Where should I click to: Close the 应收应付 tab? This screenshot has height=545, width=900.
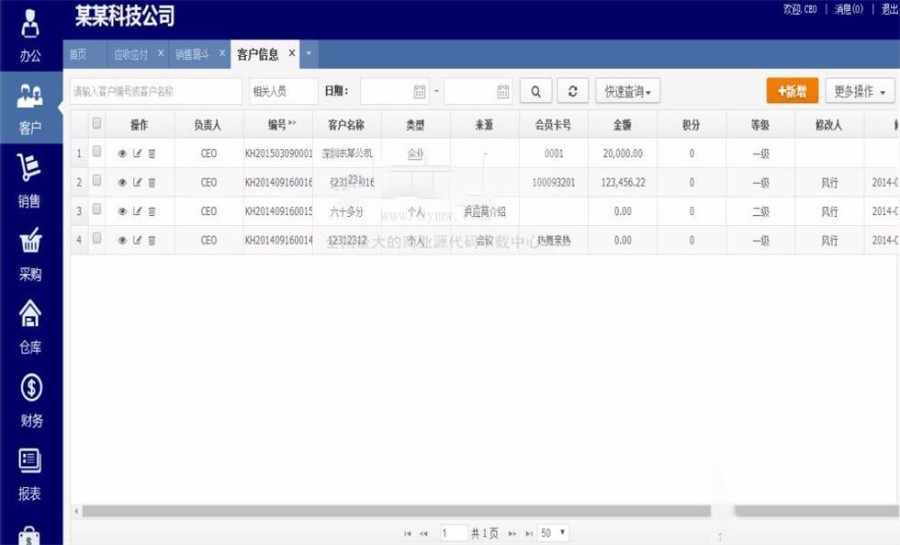[x=160, y=53]
